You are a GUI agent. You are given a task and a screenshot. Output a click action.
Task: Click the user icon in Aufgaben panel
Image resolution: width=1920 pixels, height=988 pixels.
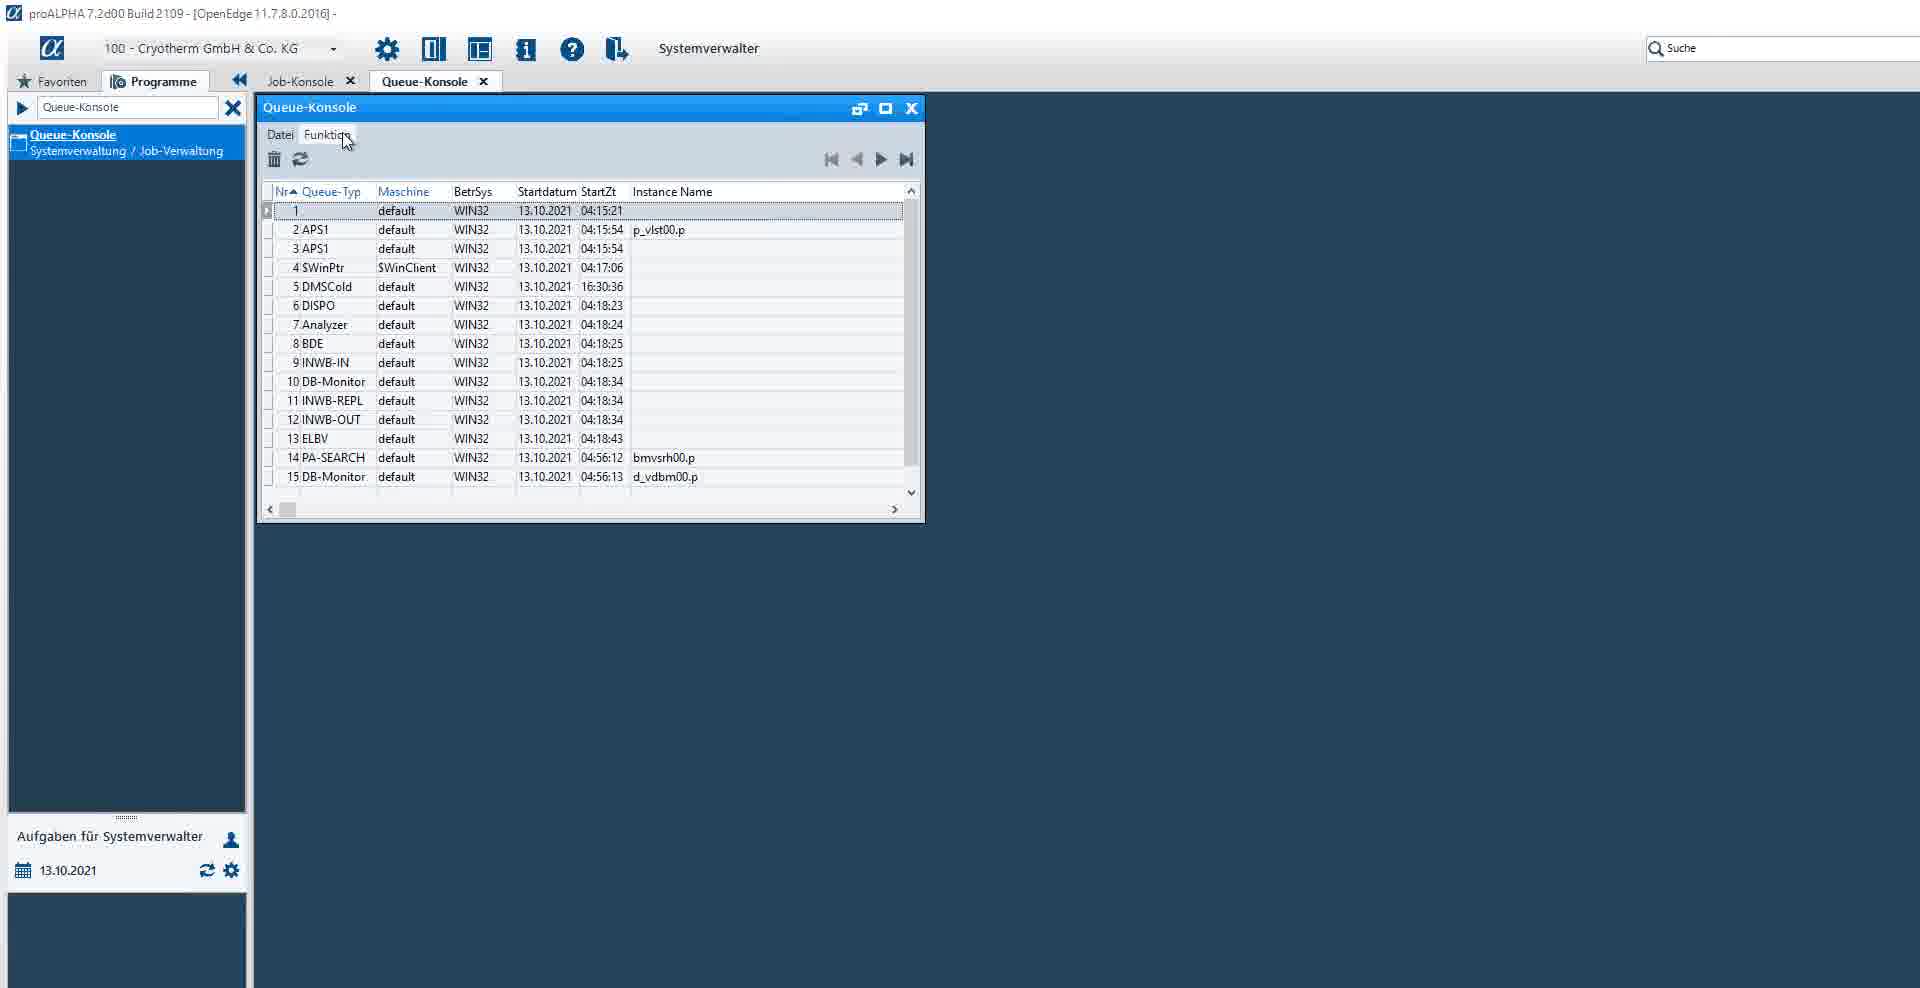click(231, 839)
